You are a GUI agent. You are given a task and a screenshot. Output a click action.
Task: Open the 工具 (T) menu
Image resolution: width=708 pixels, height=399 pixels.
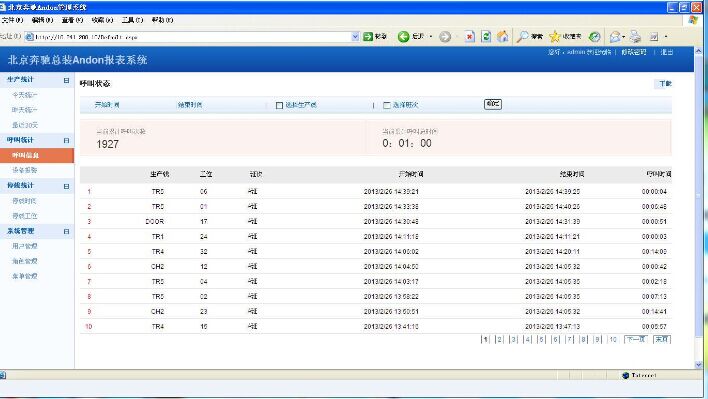tap(132, 20)
